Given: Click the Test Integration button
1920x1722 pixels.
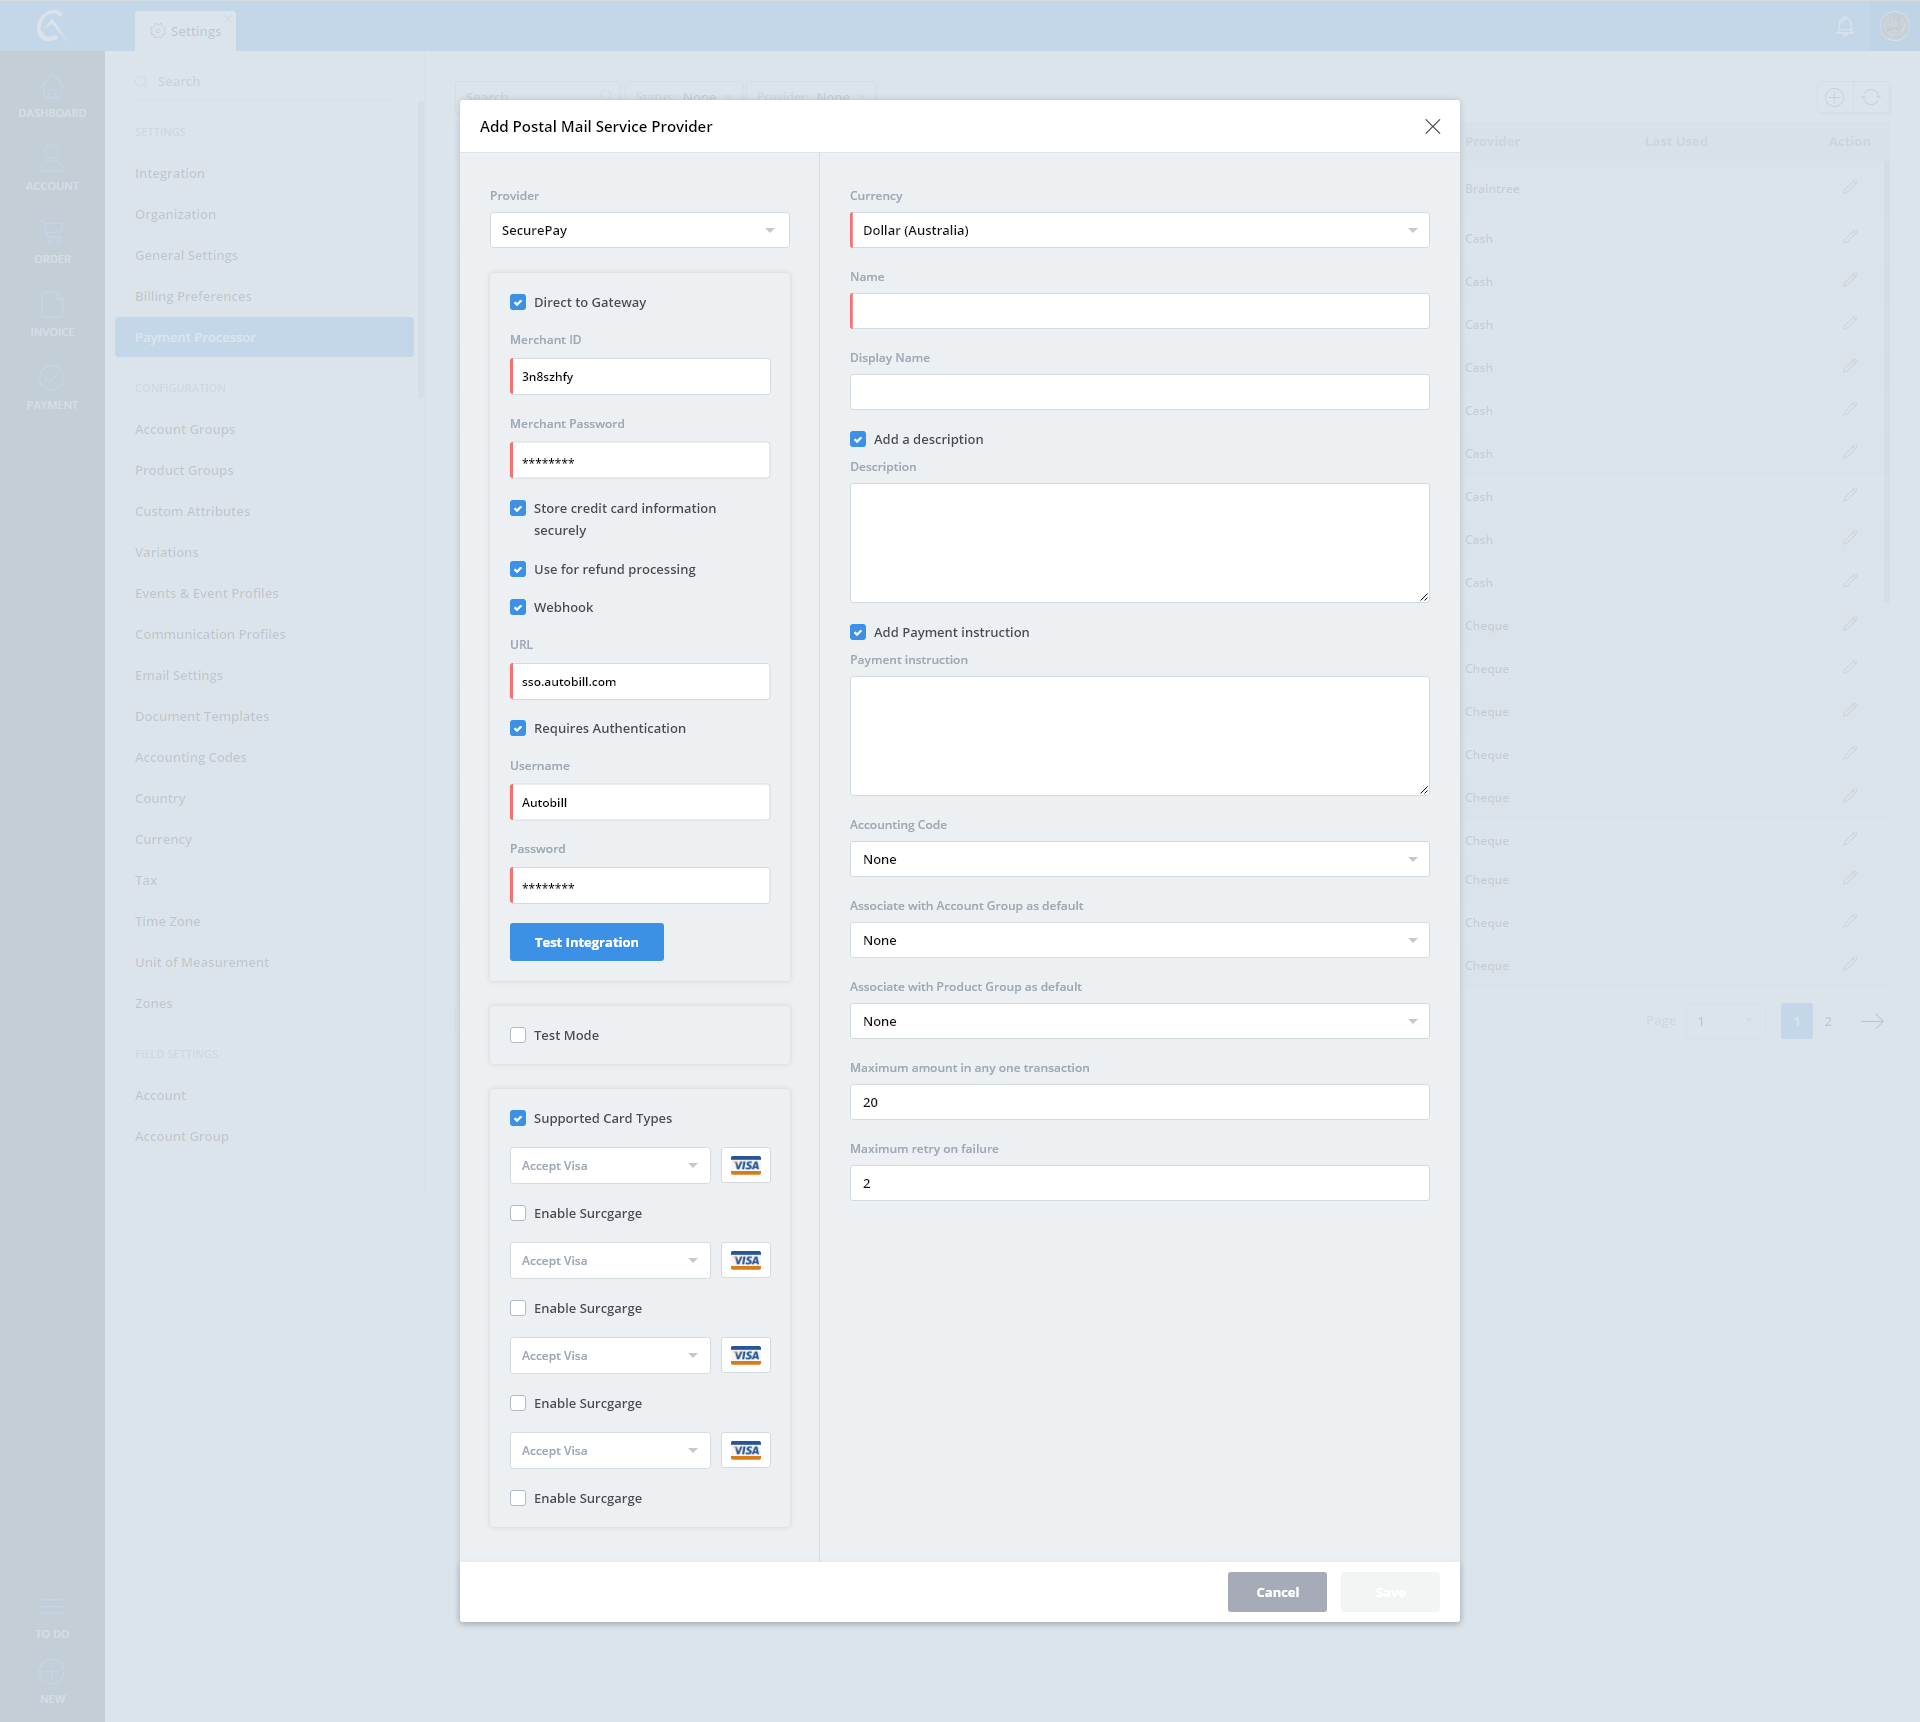Looking at the screenshot, I should point(586,942).
